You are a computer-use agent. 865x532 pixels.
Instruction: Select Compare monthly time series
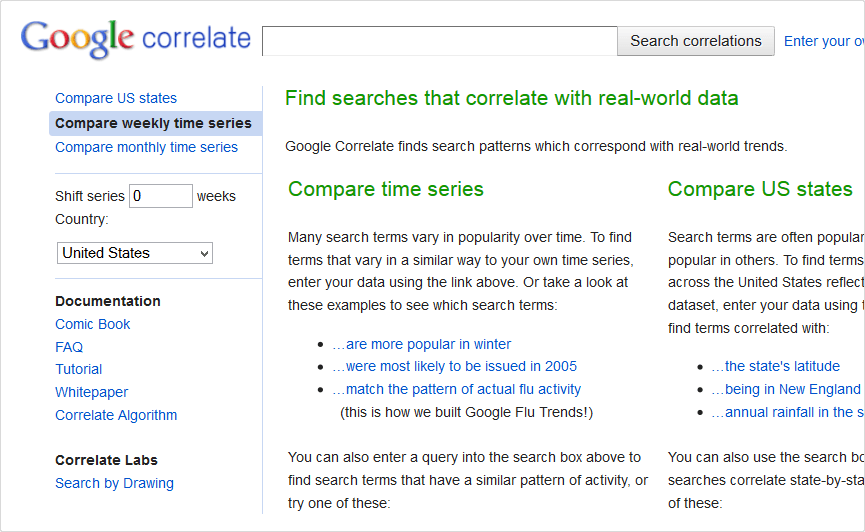[x=146, y=147]
